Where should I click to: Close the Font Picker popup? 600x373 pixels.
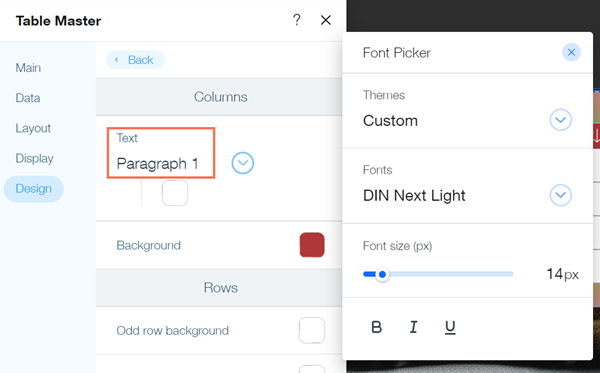tap(571, 52)
